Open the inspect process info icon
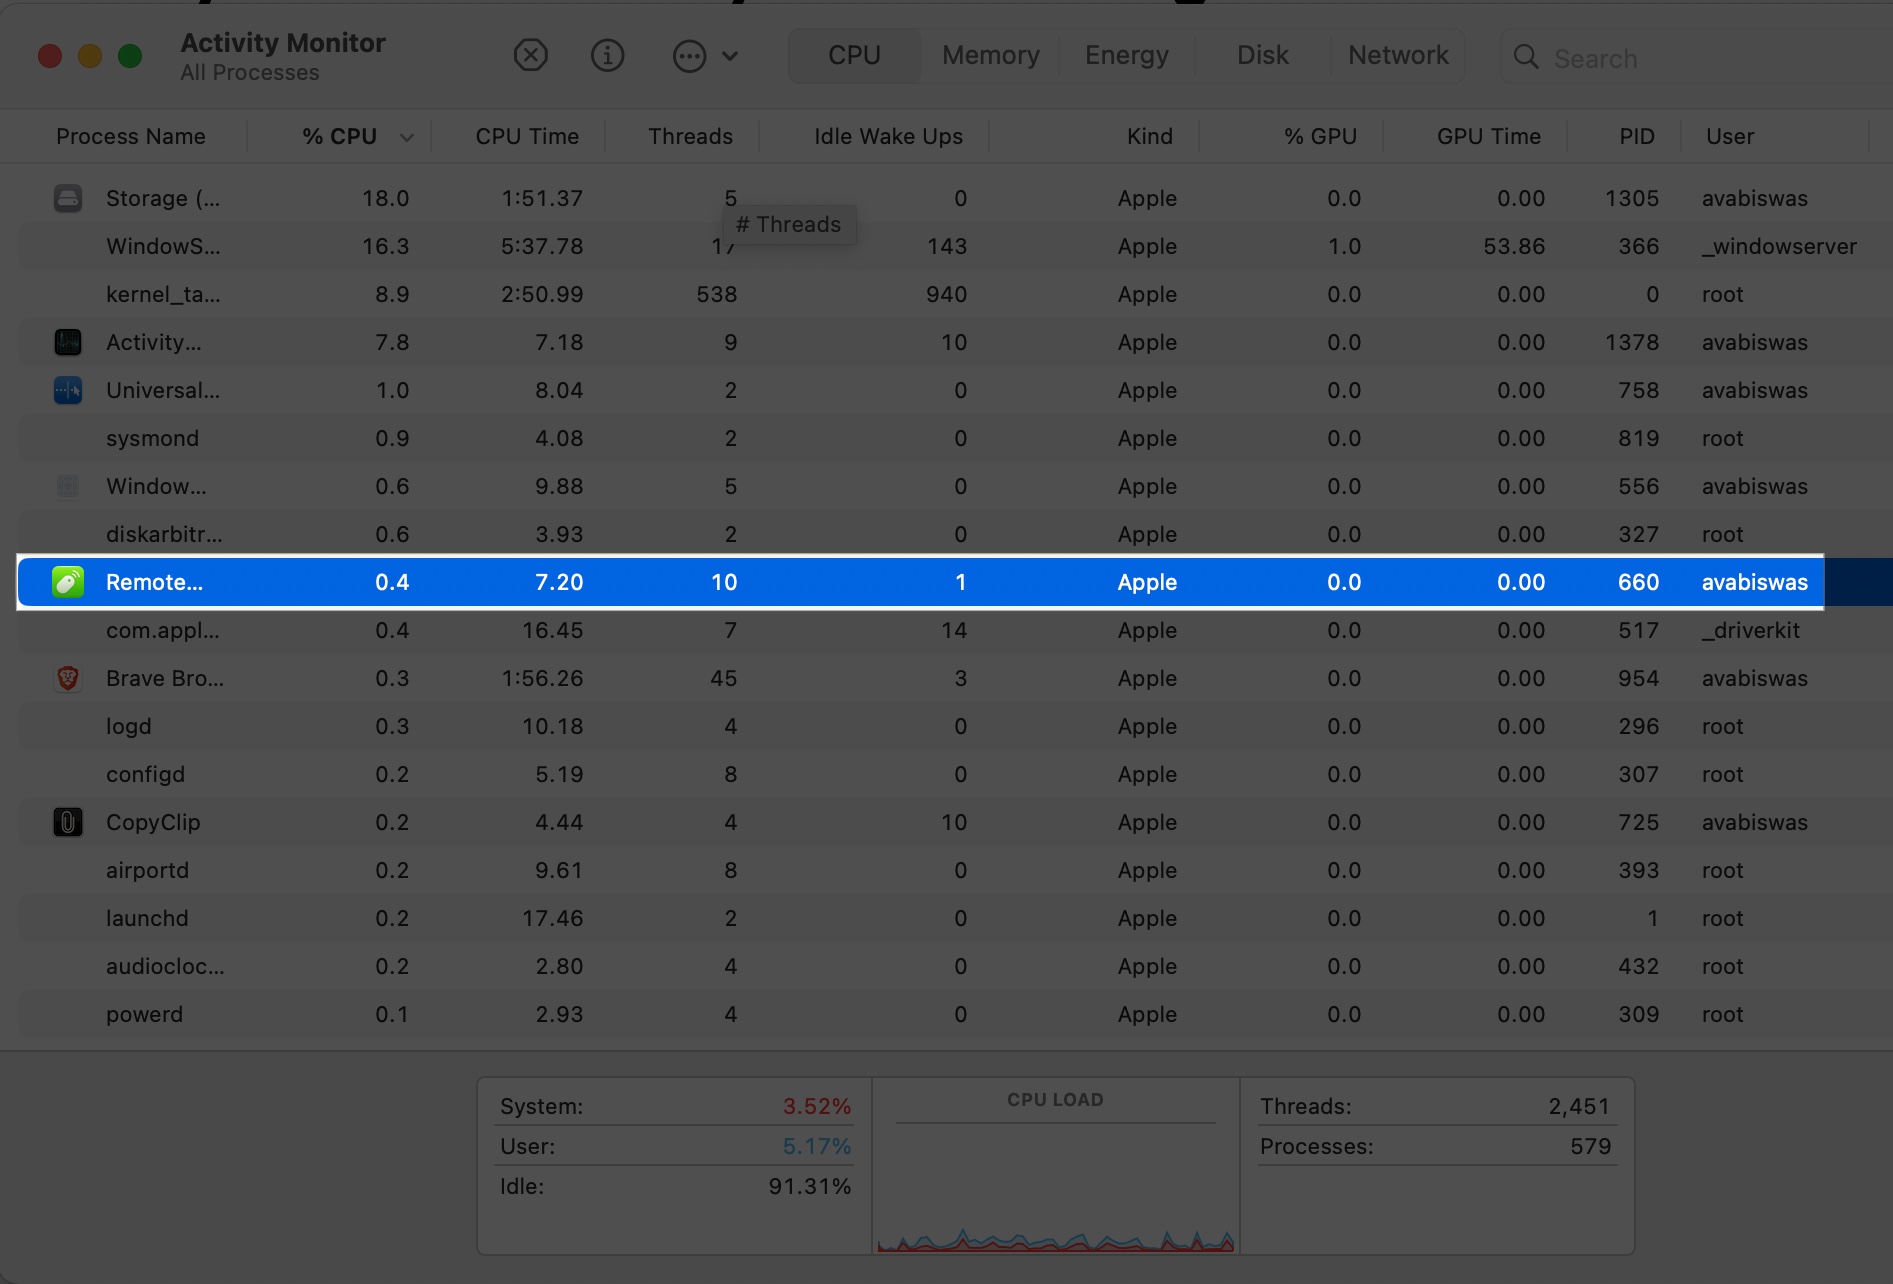 607,55
